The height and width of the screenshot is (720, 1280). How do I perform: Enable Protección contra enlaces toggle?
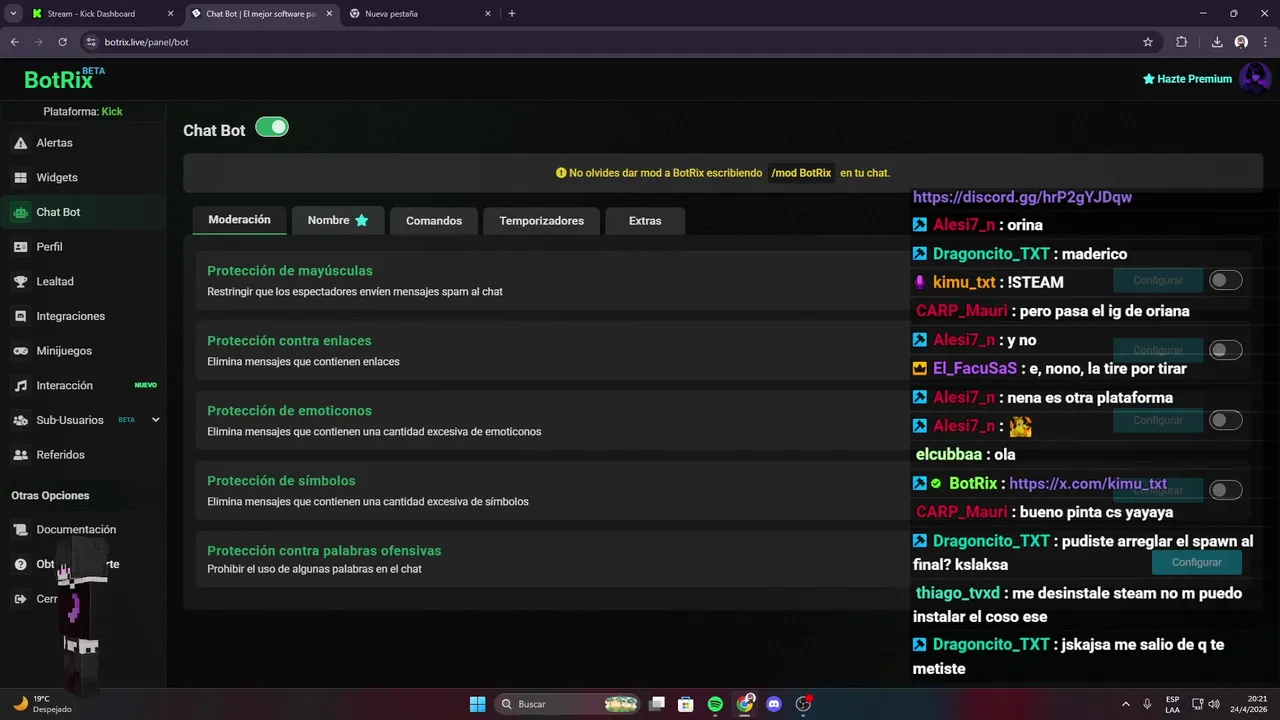(x=1226, y=350)
